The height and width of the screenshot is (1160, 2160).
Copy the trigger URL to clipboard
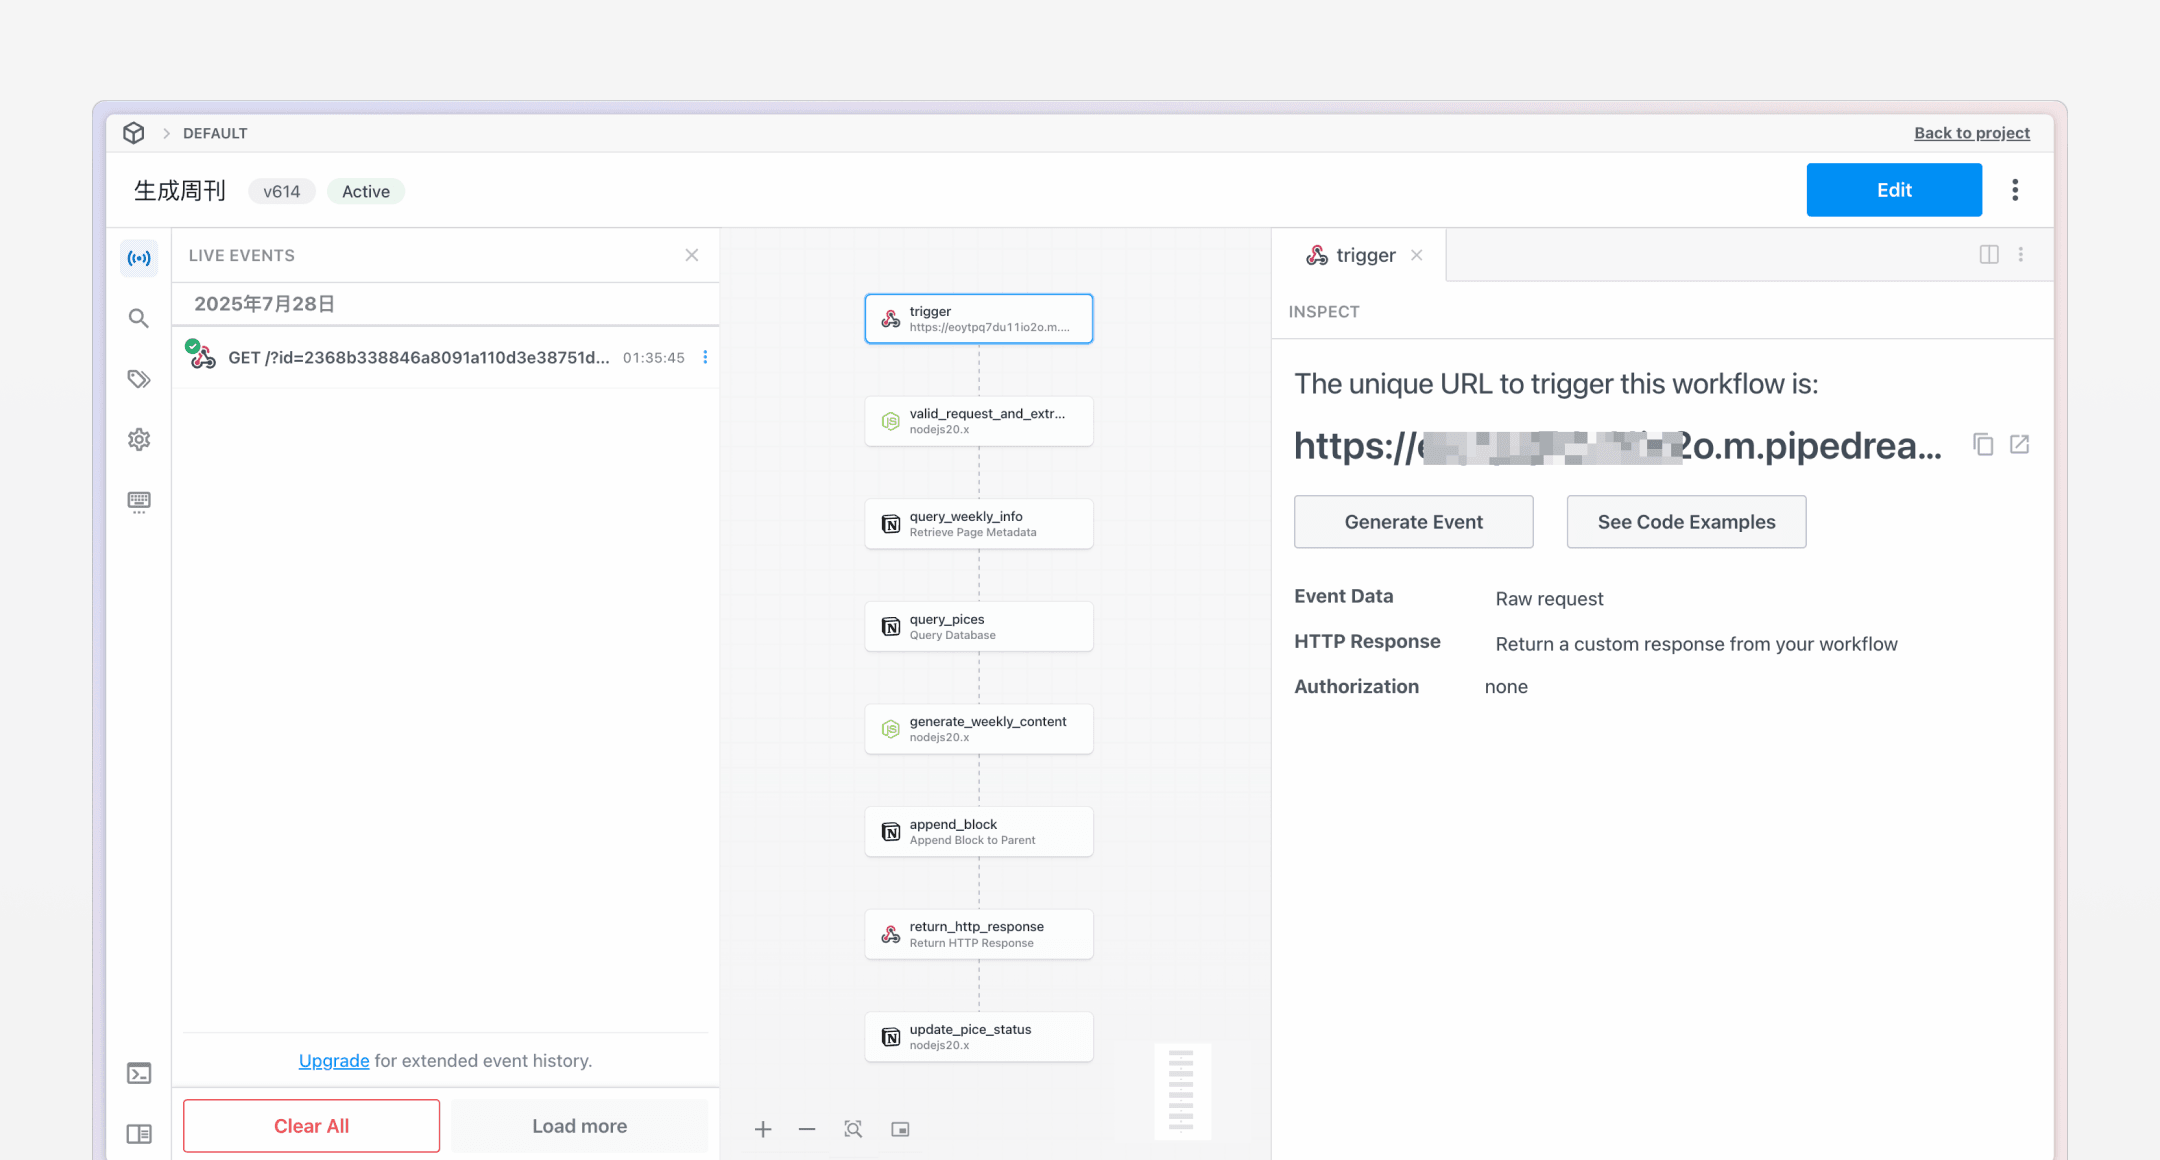(x=1983, y=445)
